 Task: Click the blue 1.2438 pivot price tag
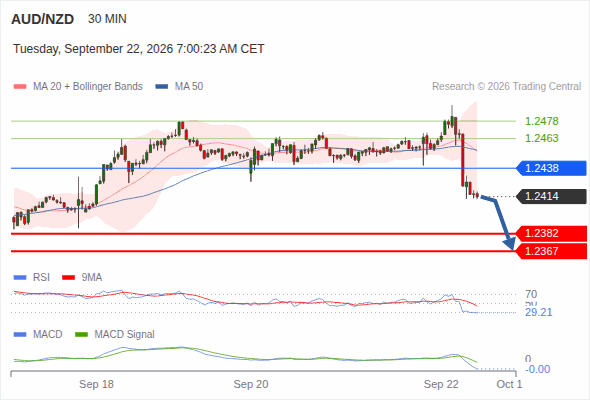pyautogui.click(x=551, y=168)
